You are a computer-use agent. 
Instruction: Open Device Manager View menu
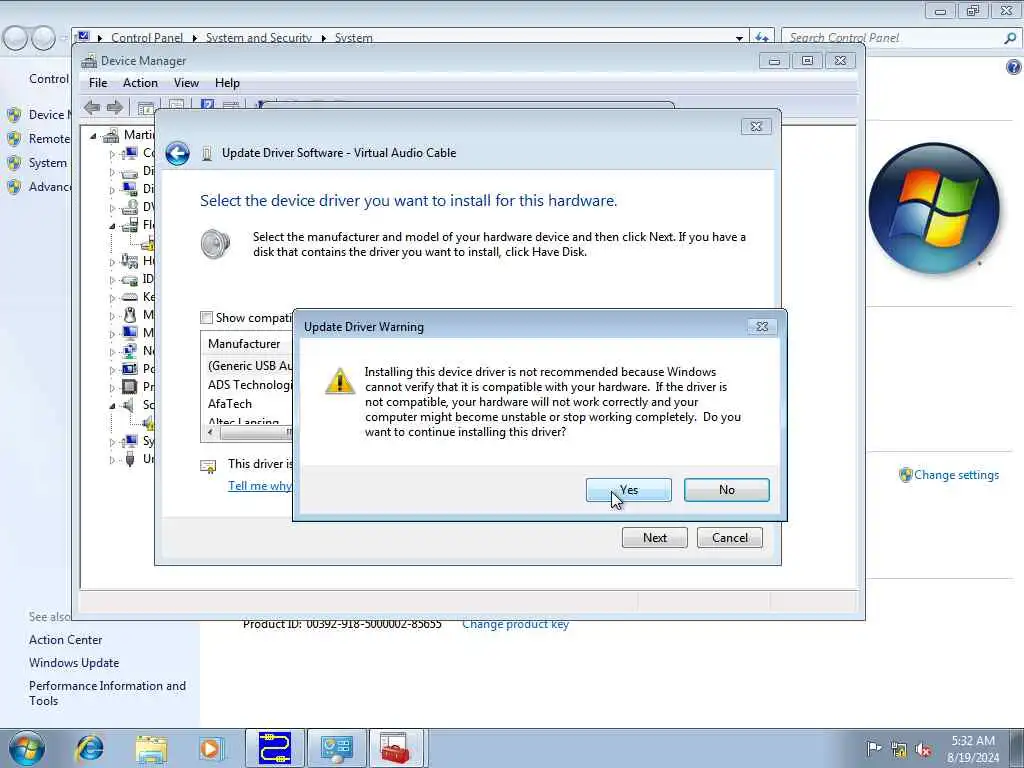coord(186,83)
